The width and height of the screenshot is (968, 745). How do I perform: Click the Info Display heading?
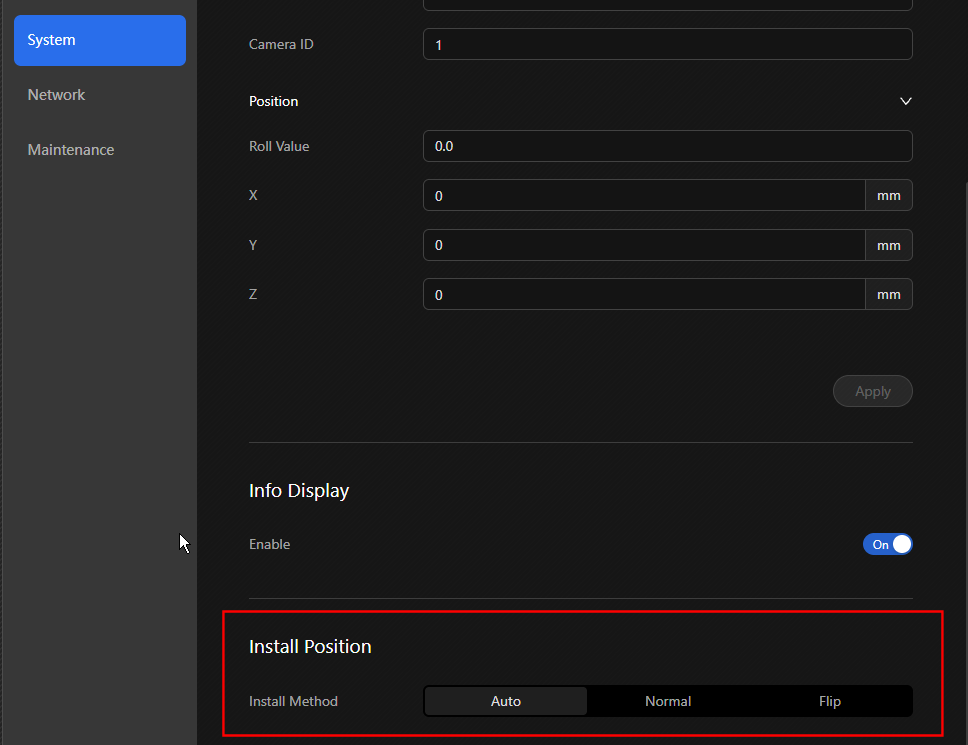coord(299,491)
